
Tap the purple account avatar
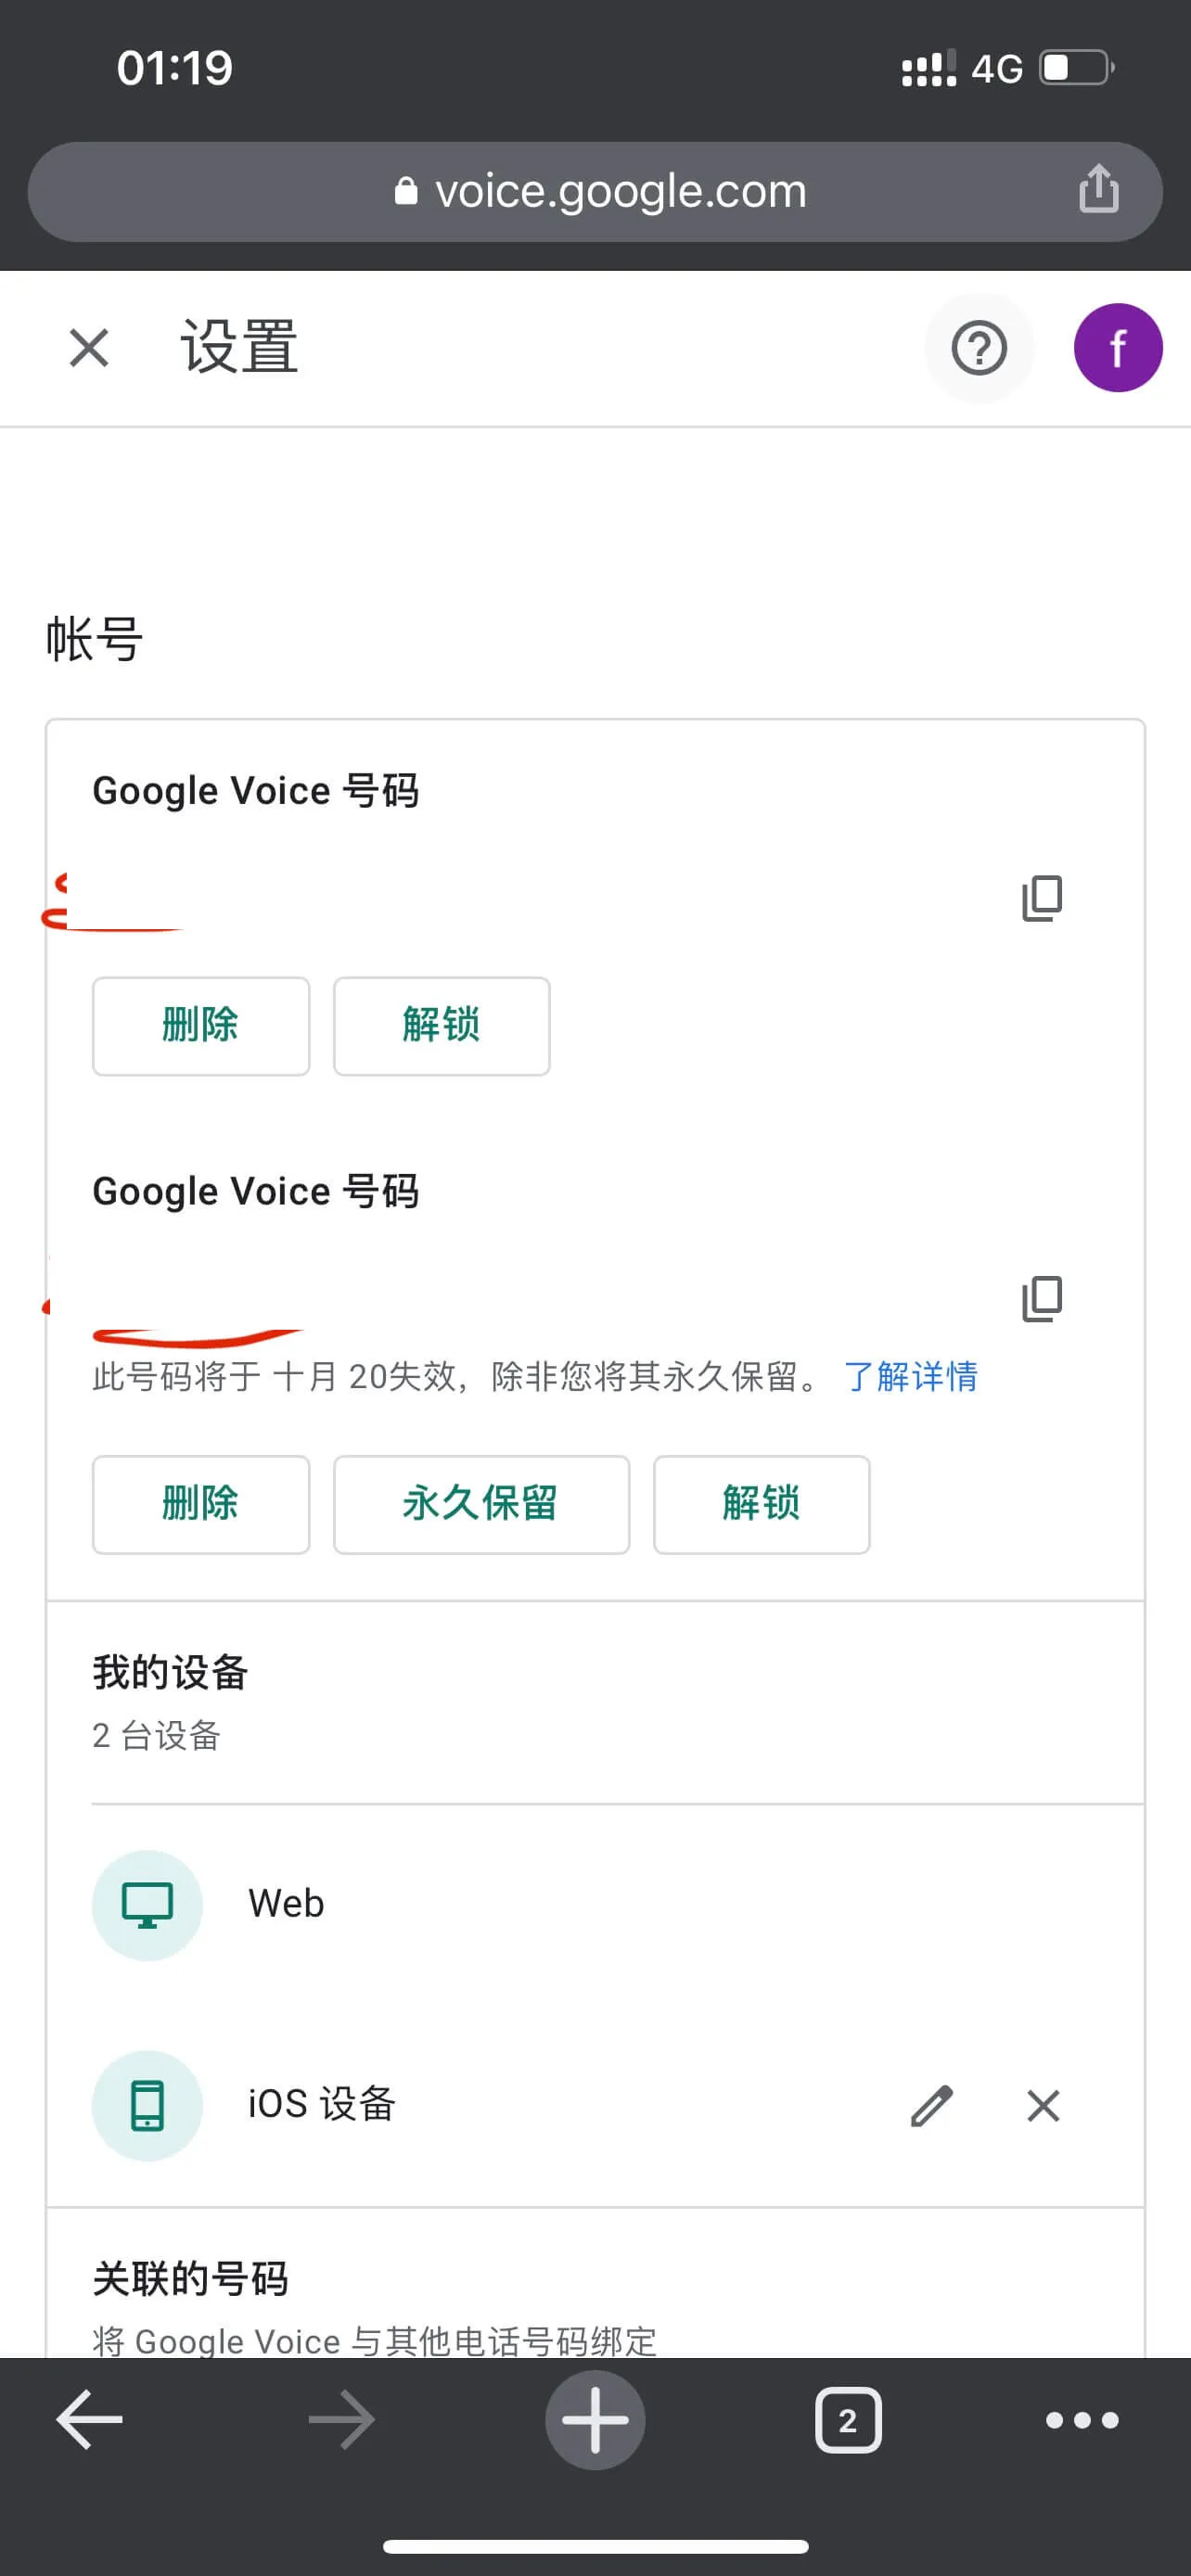[x=1117, y=348]
